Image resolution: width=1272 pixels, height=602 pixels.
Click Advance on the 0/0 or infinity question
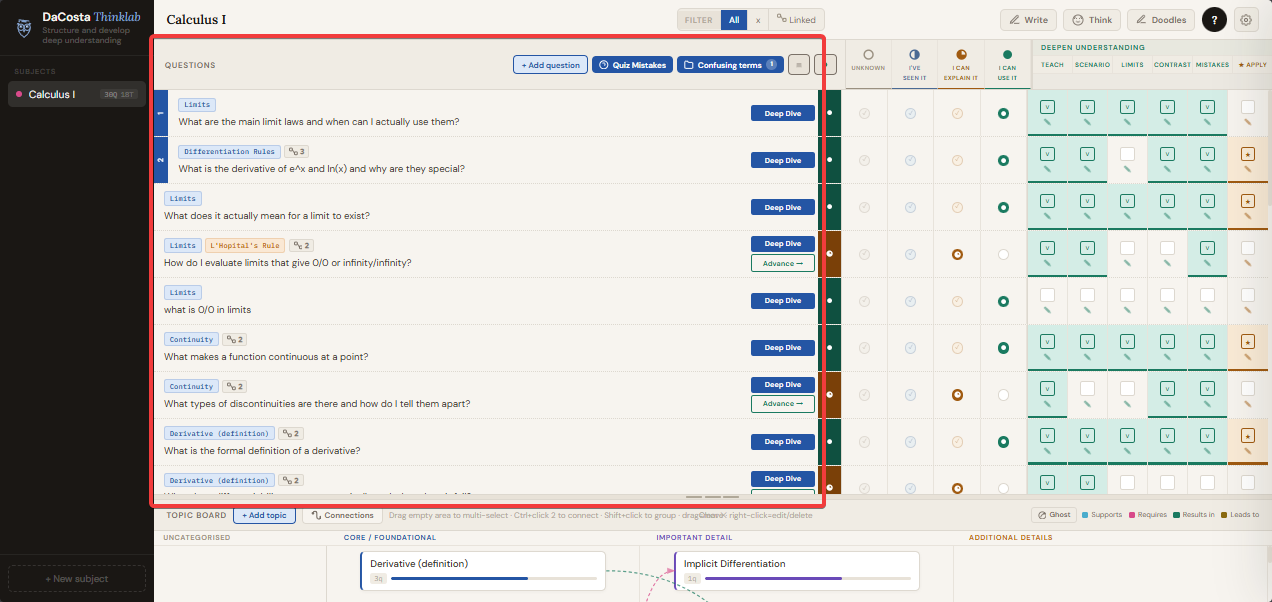(x=782, y=264)
